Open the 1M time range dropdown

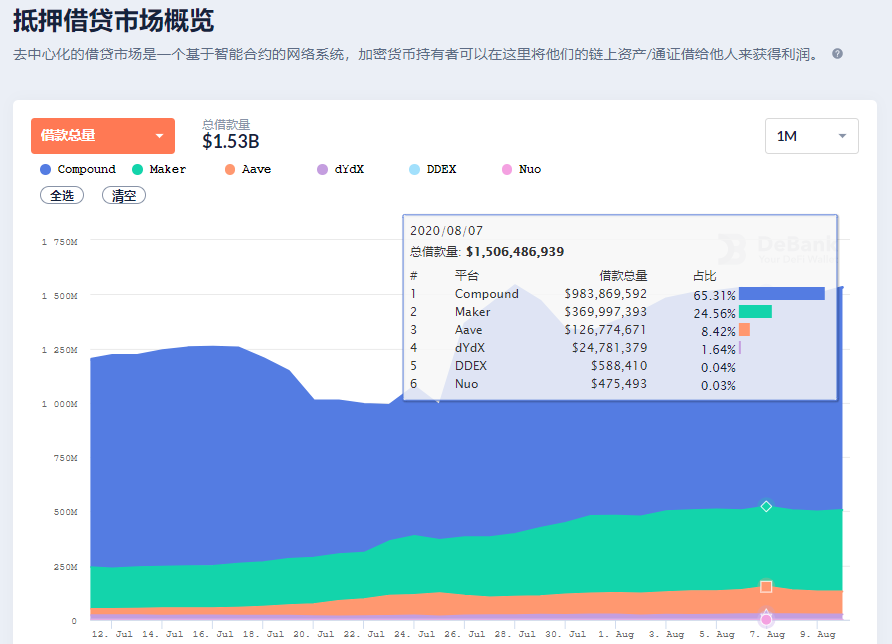click(812, 136)
